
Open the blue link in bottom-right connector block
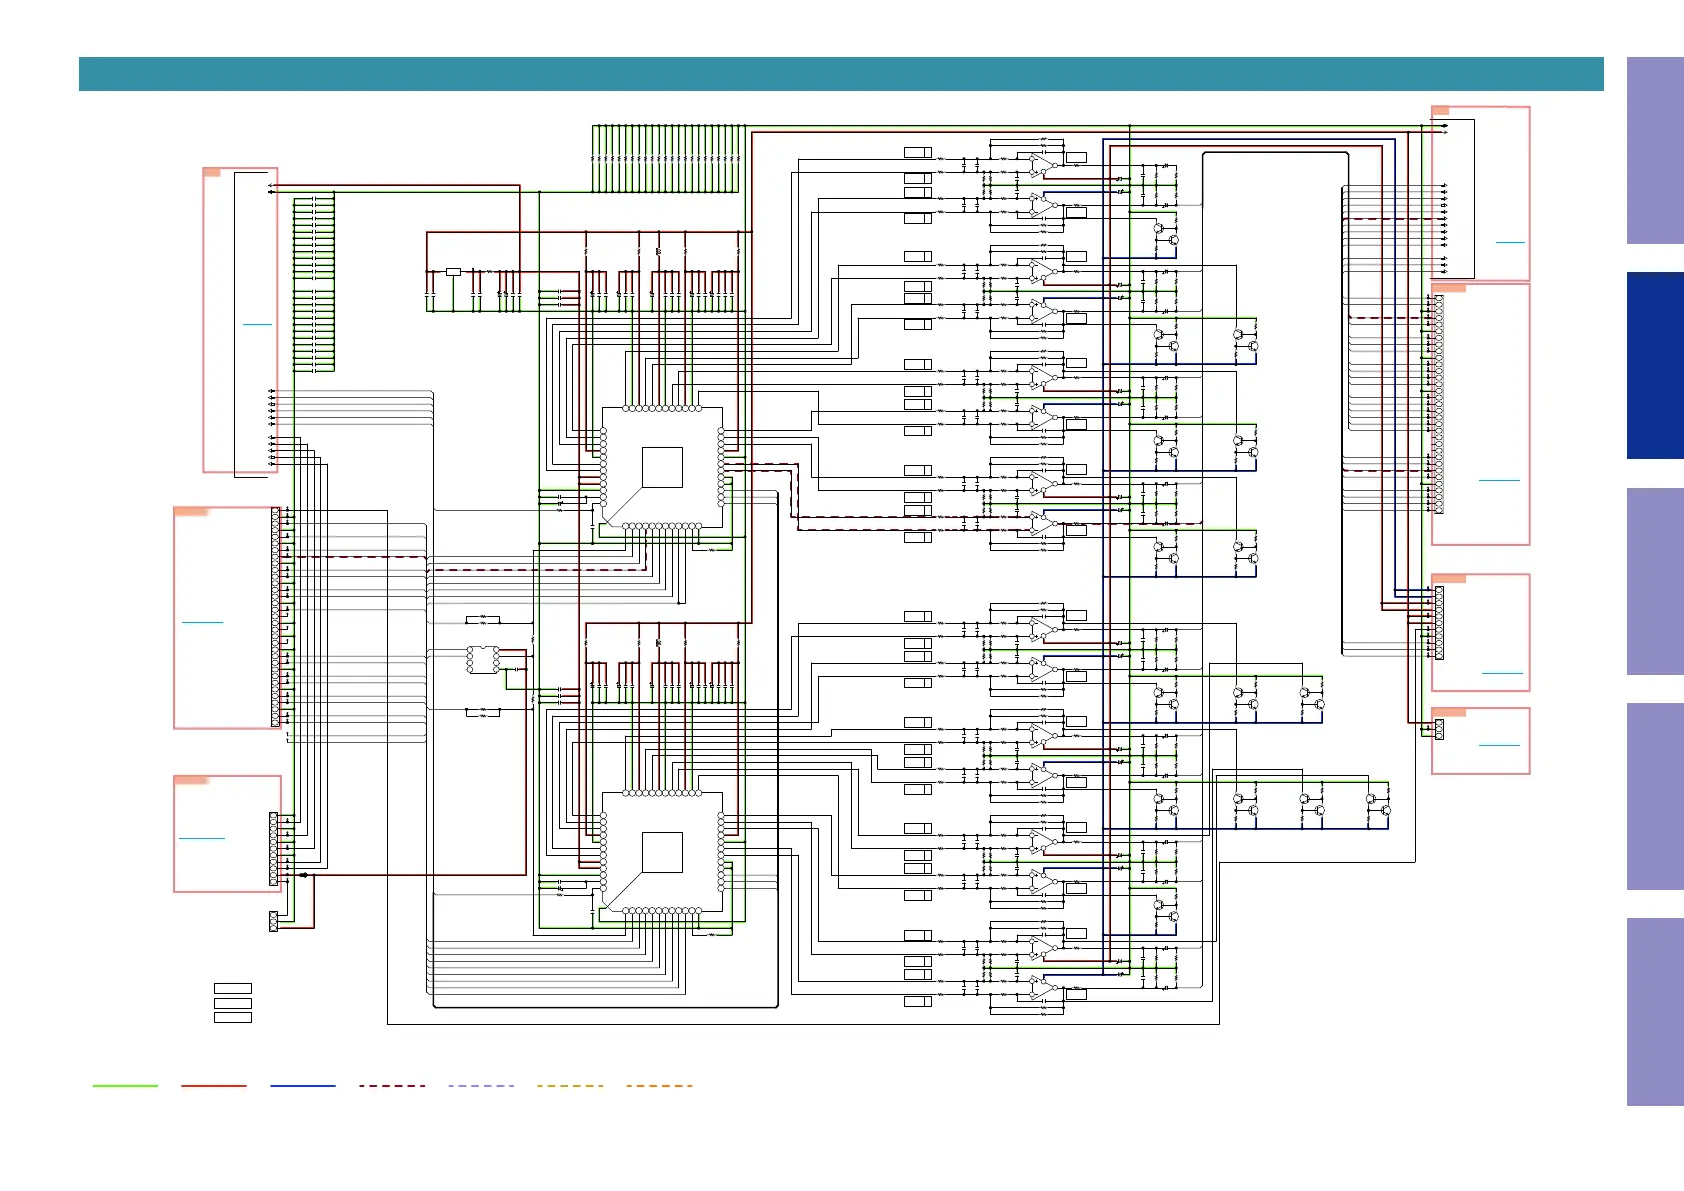click(x=1499, y=745)
